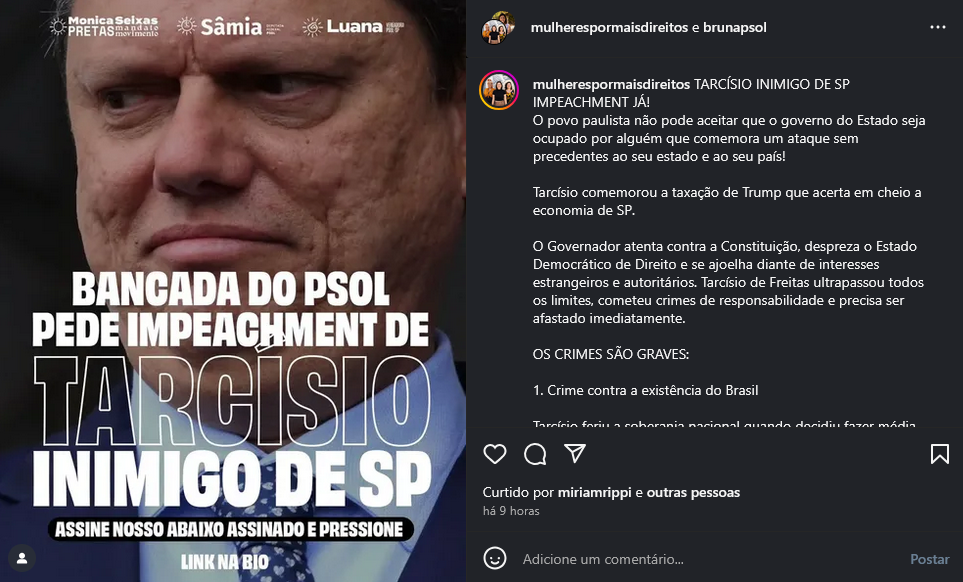Focus the Adicione um comentário field
The image size is (963, 582).
712,559
